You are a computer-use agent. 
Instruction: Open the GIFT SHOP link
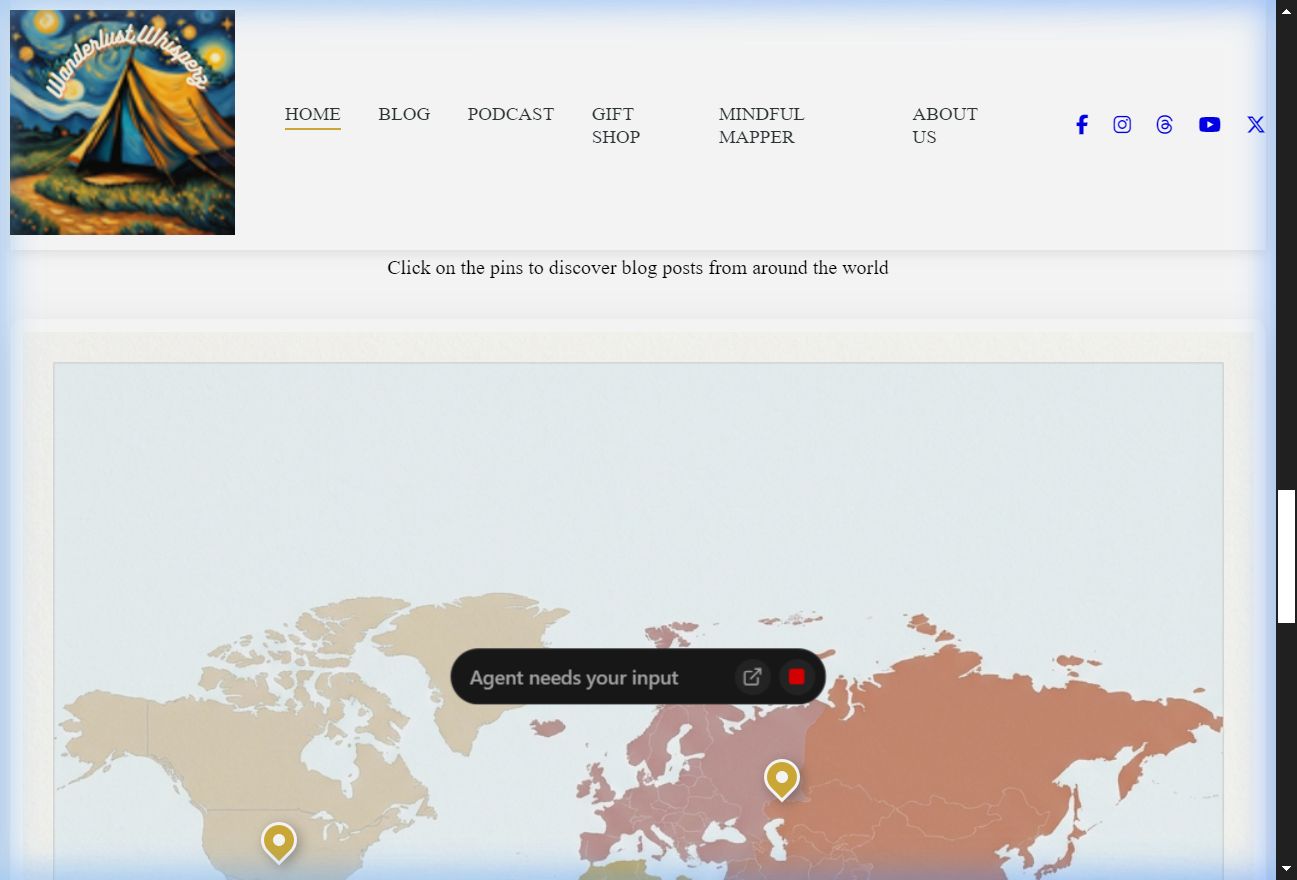point(615,126)
